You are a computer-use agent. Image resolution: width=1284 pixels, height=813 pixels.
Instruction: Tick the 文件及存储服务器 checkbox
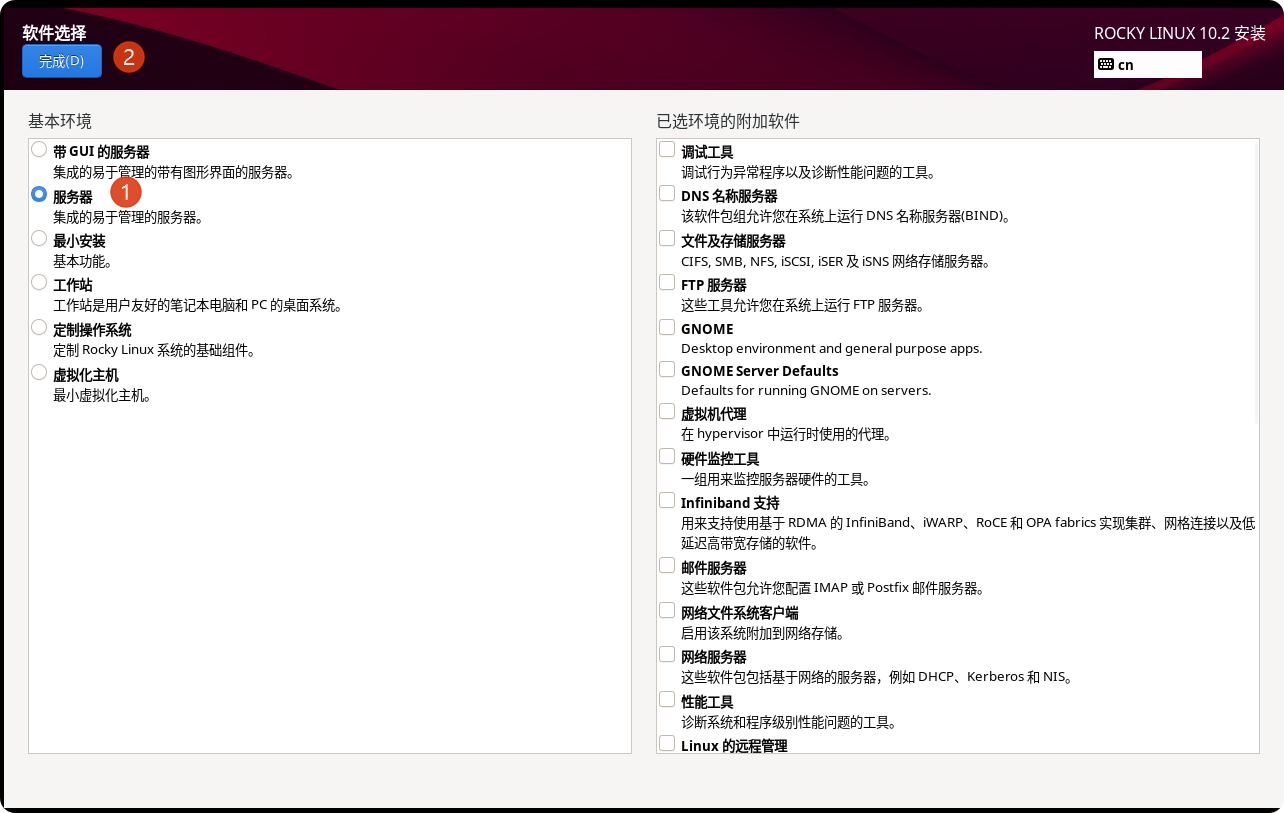click(667, 238)
